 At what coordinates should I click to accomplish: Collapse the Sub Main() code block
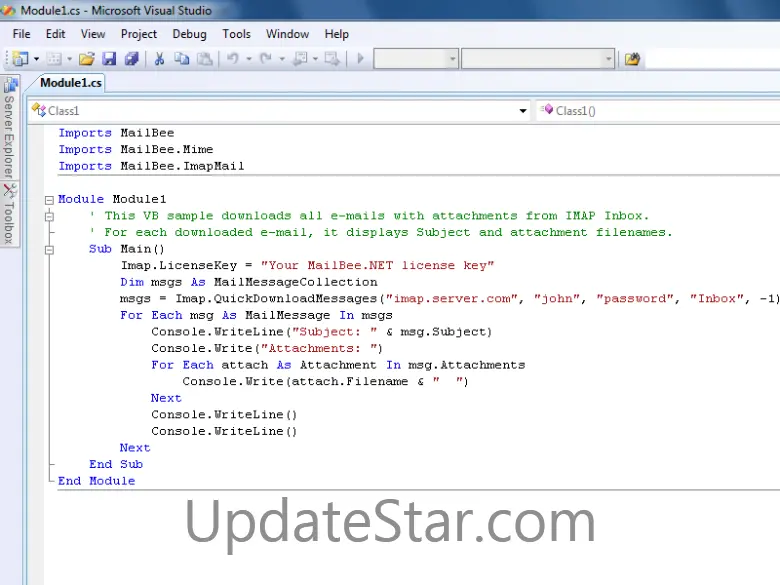49,250
